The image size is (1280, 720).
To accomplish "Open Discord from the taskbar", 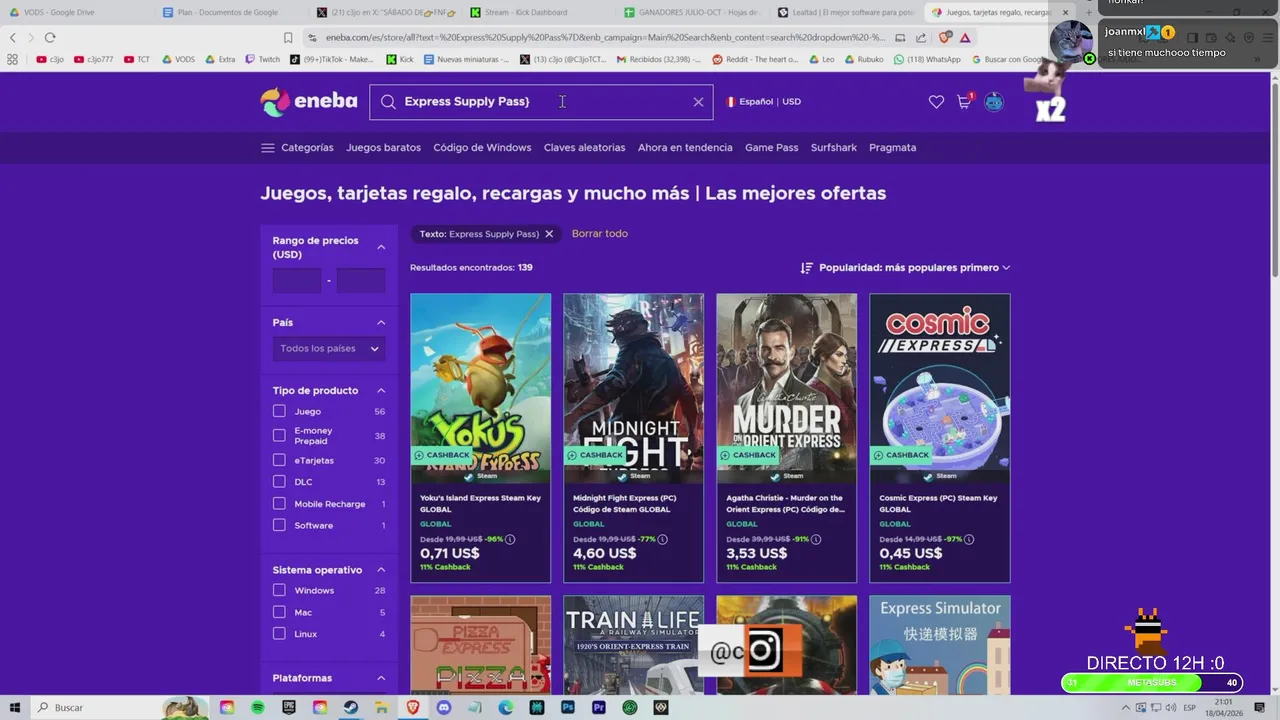I will click(444, 707).
